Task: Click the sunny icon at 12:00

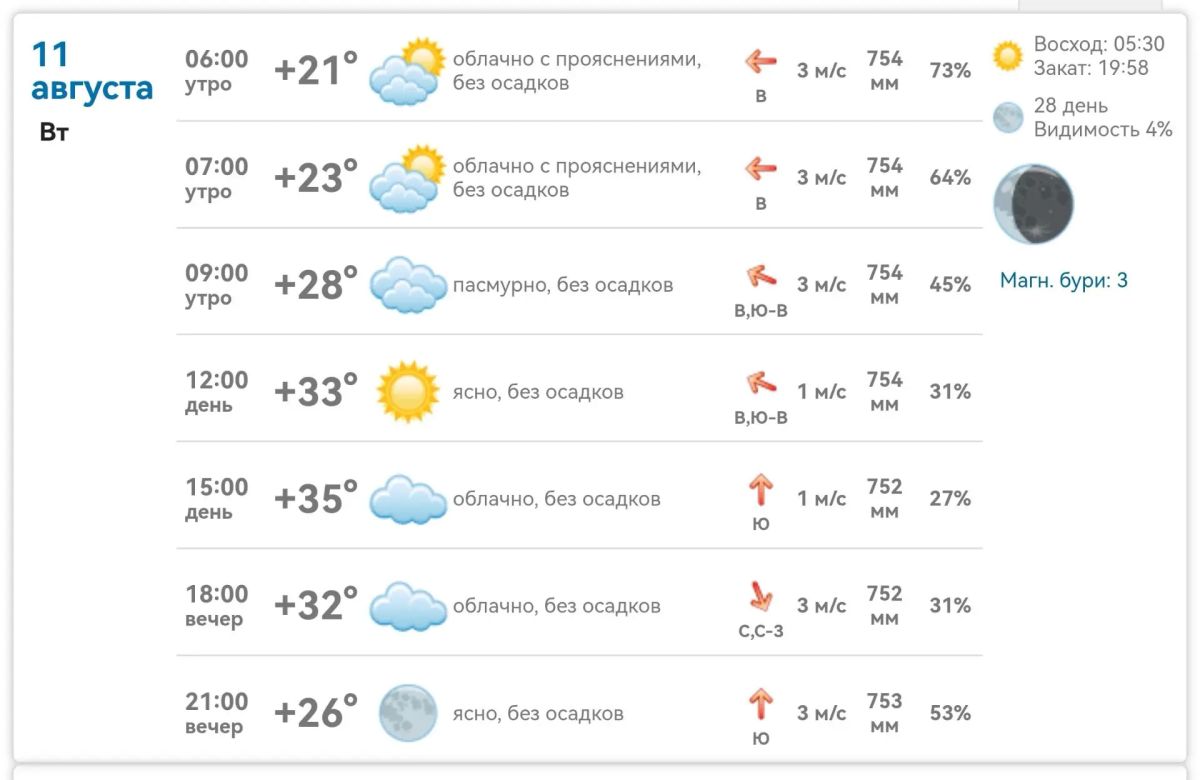Action: point(408,392)
